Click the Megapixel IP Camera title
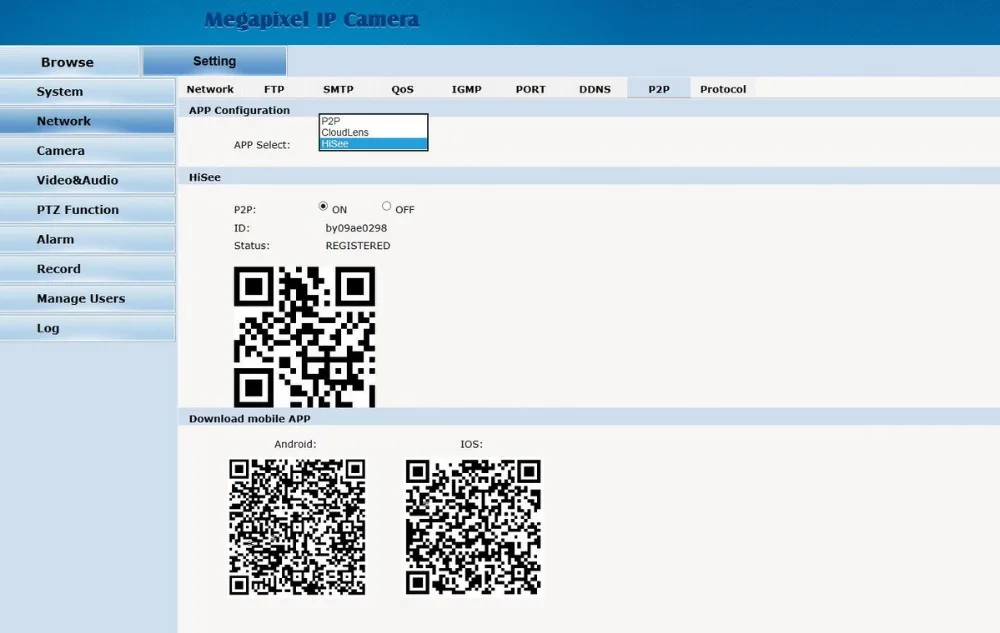This screenshot has width=1000, height=633. [312, 20]
